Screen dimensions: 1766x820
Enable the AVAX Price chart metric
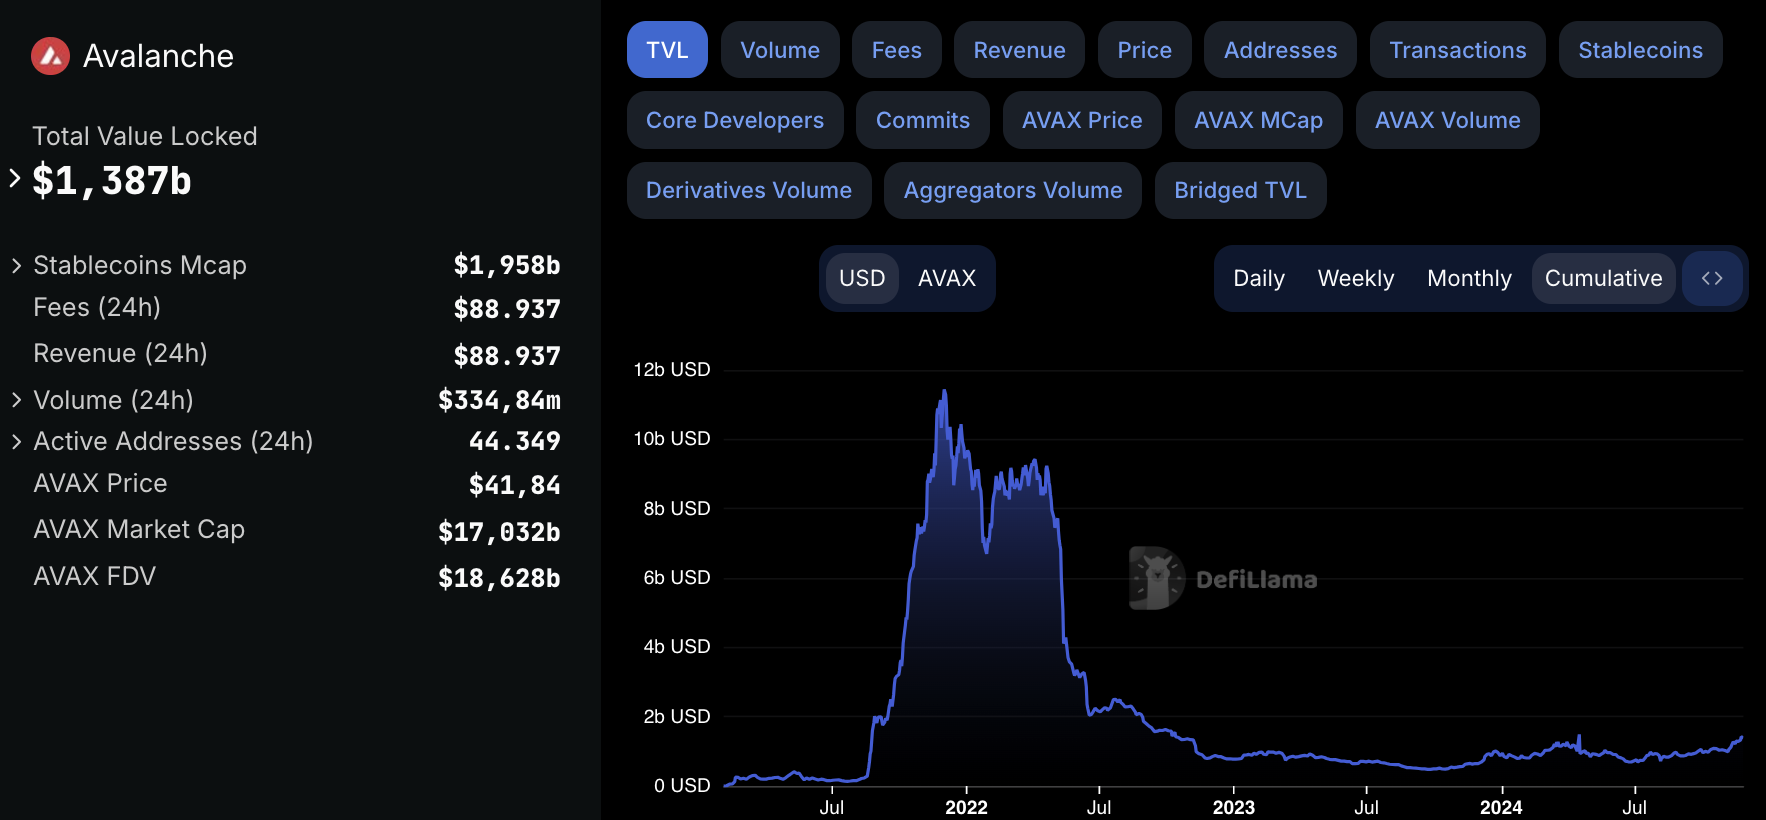coord(1082,120)
